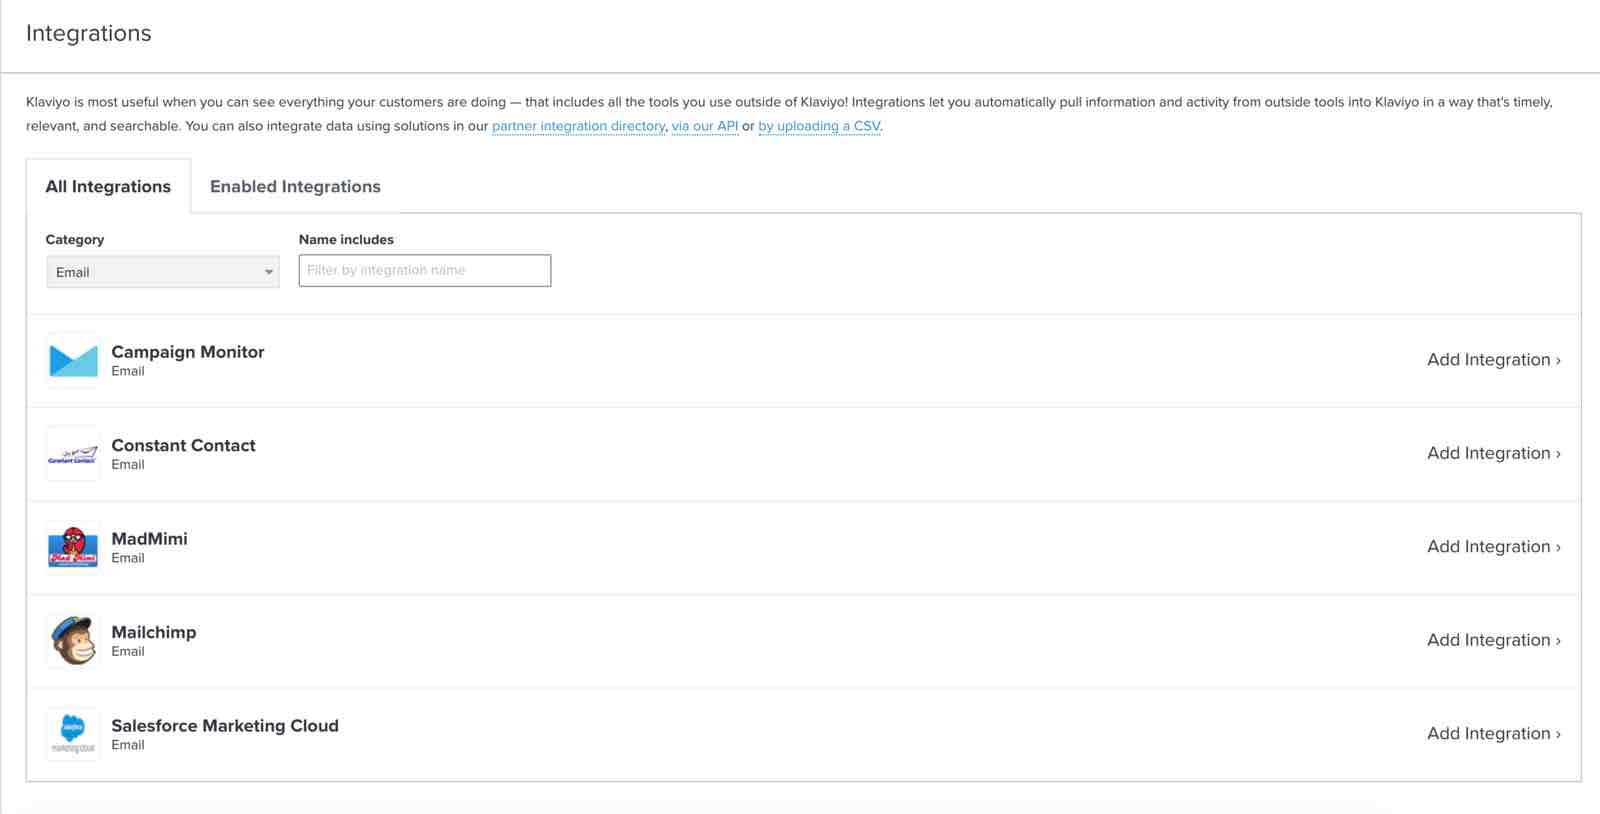This screenshot has height=814, width=1600.
Task: Click the Campaign Monitor envelope logo
Action: [73, 360]
